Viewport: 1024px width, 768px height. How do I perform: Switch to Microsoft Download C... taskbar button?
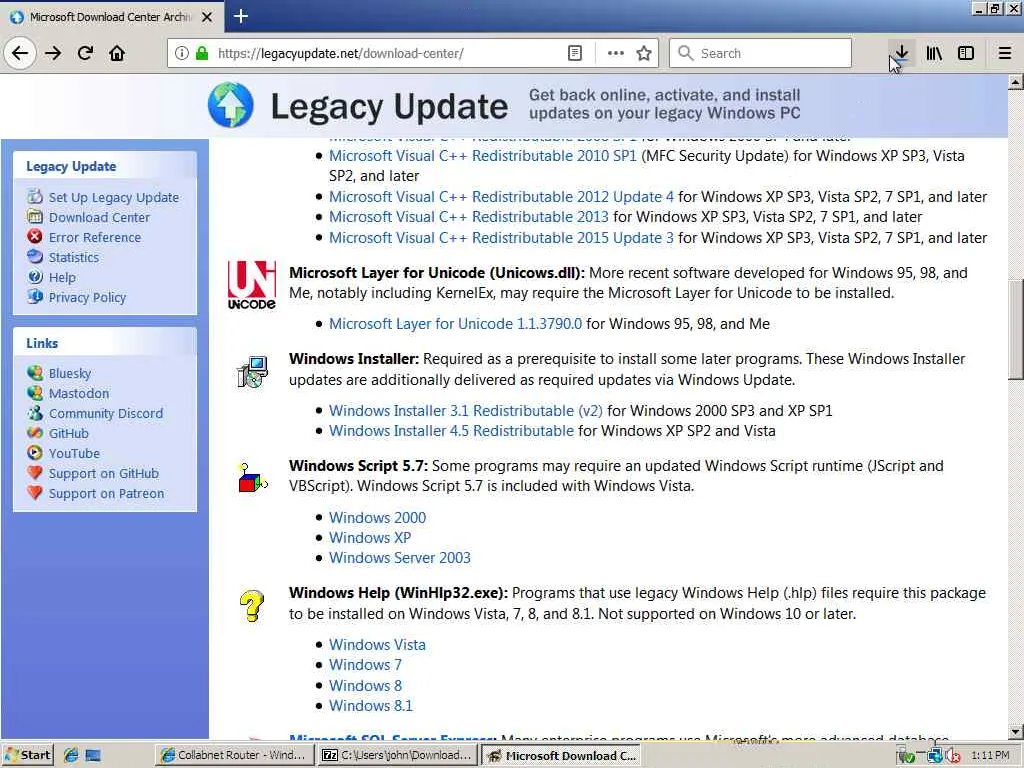562,755
